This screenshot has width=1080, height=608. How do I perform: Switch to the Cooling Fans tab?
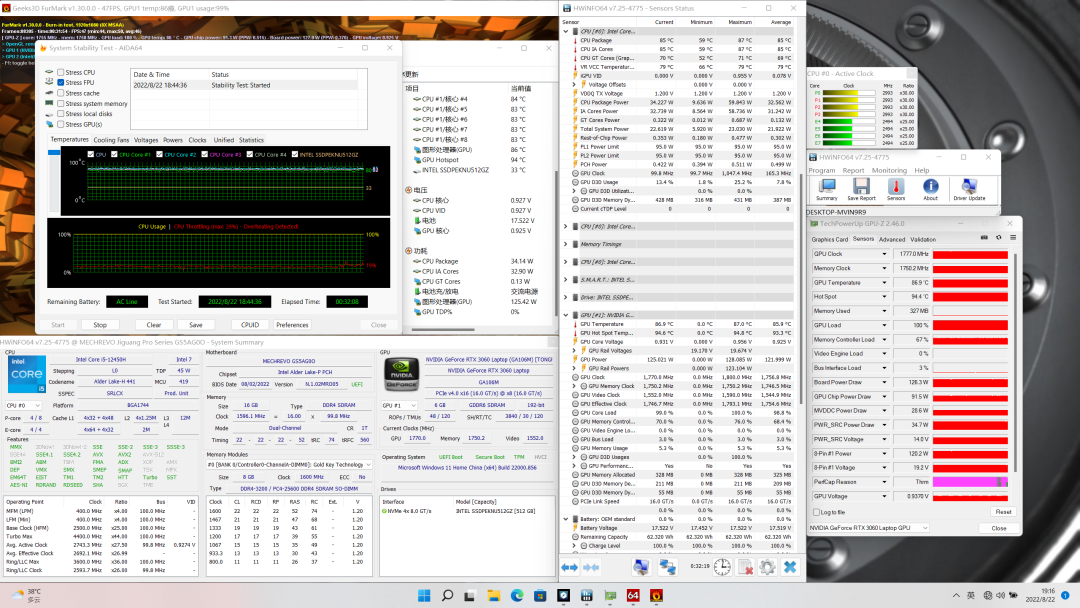click(x=110, y=140)
